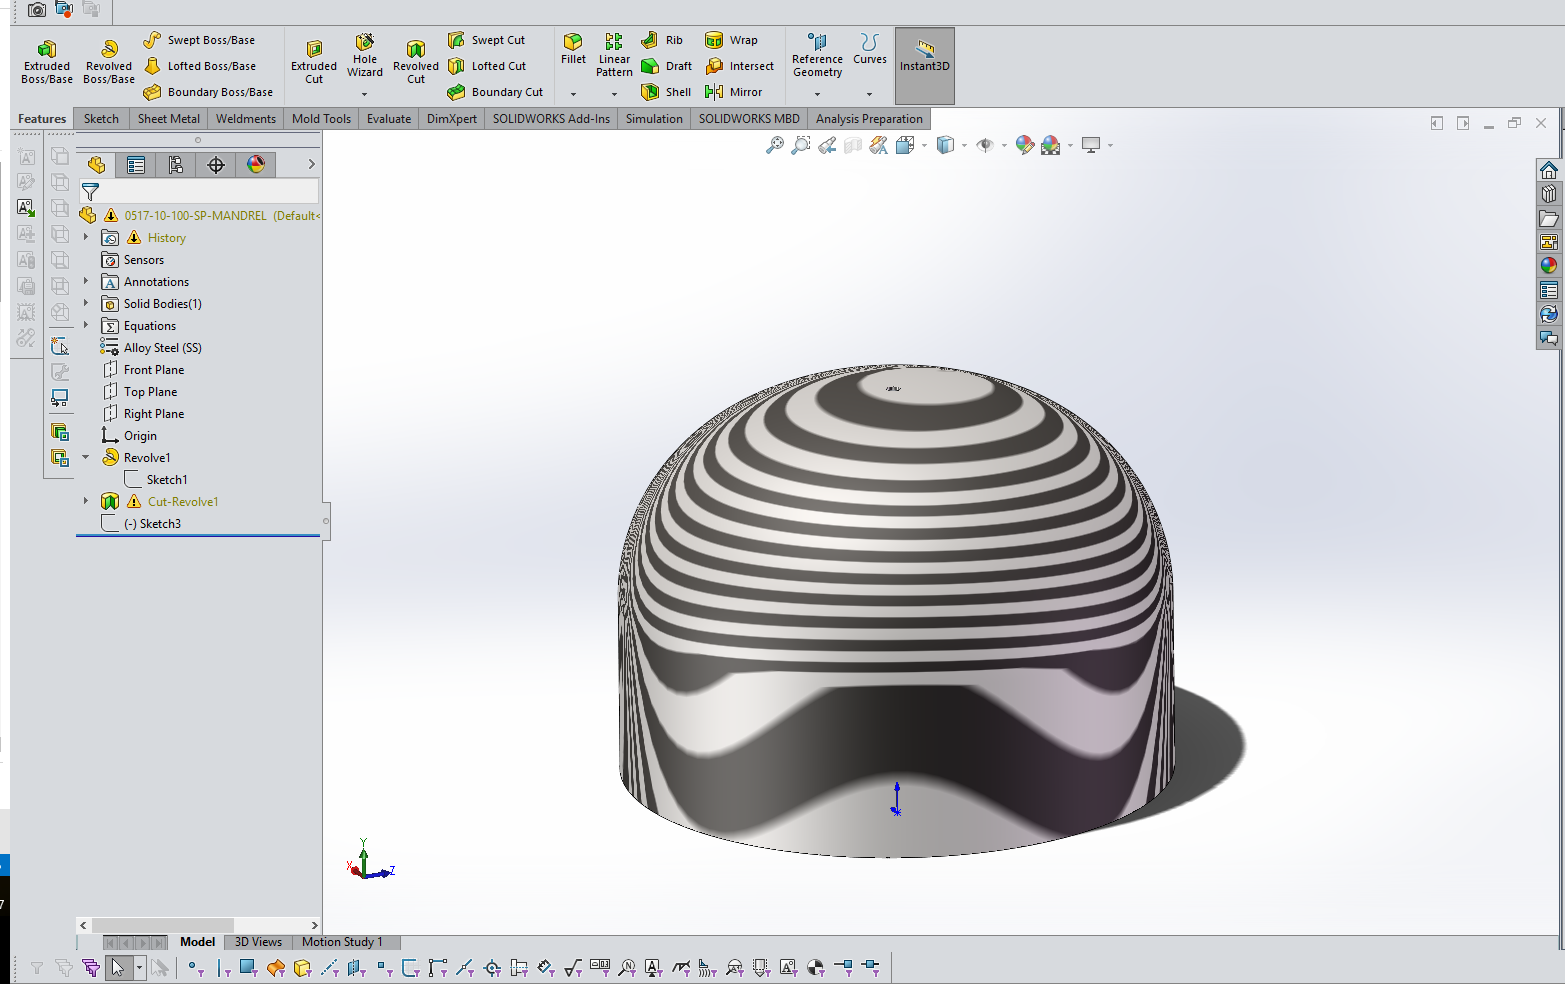Image resolution: width=1565 pixels, height=984 pixels.
Task: Expand the Revolve1 feature node
Action: point(85,457)
